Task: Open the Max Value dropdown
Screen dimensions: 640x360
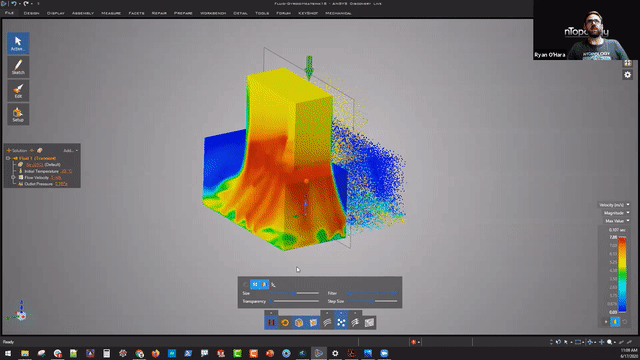Action: [617, 221]
